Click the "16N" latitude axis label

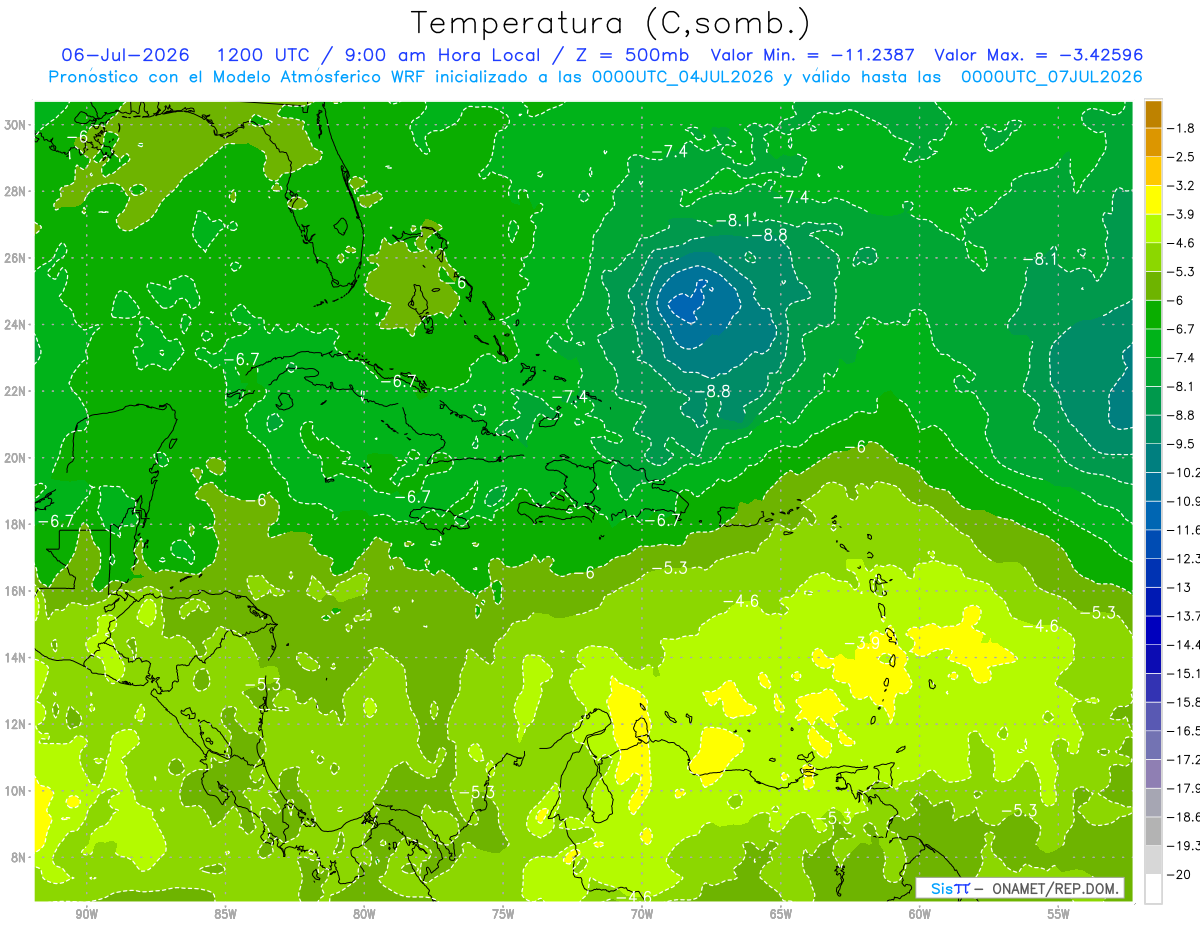click(x=17, y=591)
